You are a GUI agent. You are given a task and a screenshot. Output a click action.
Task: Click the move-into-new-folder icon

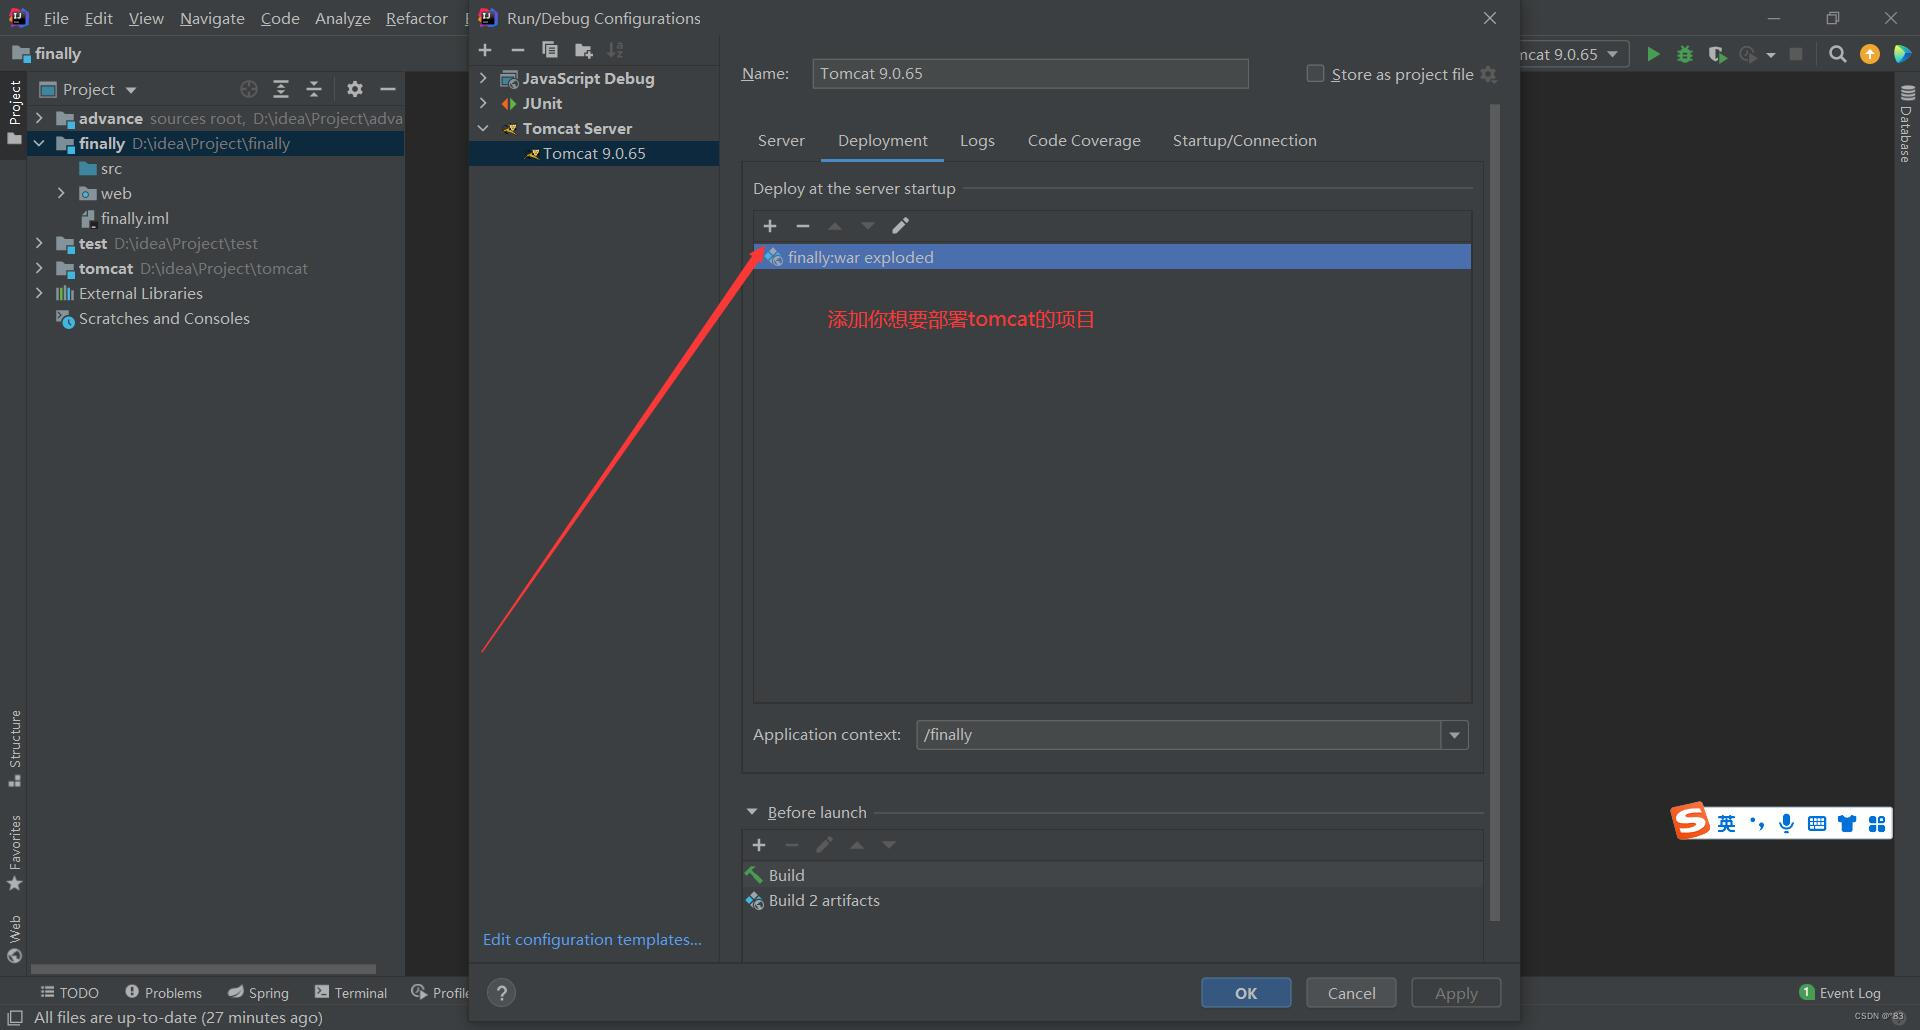click(x=583, y=50)
